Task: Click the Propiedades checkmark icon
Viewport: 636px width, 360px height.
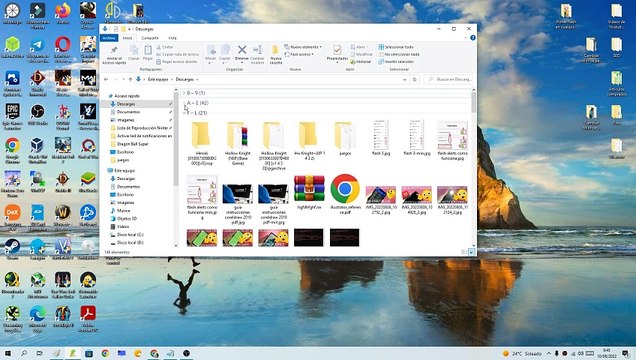Action: tap(337, 50)
